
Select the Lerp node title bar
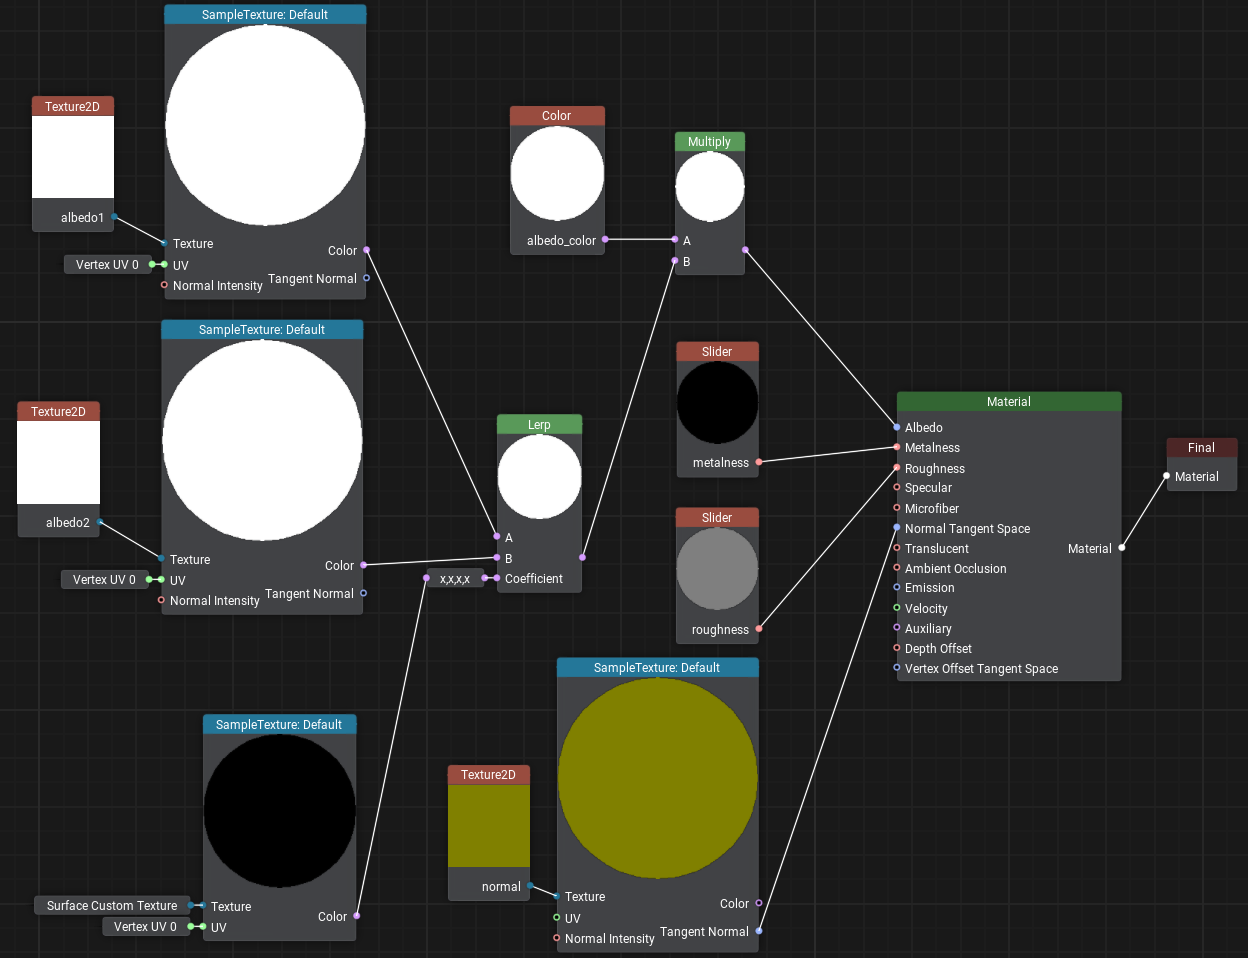coord(539,425)
